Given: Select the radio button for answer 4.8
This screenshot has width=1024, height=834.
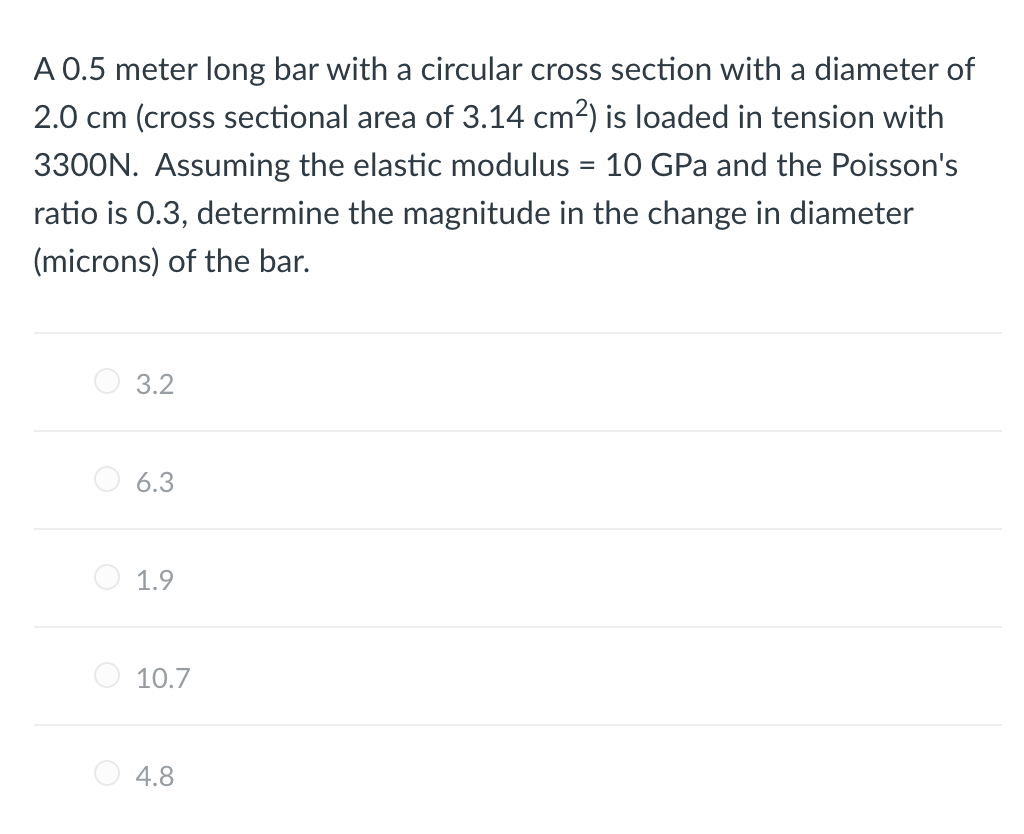Looking at the screenshot, I should 107,773.
